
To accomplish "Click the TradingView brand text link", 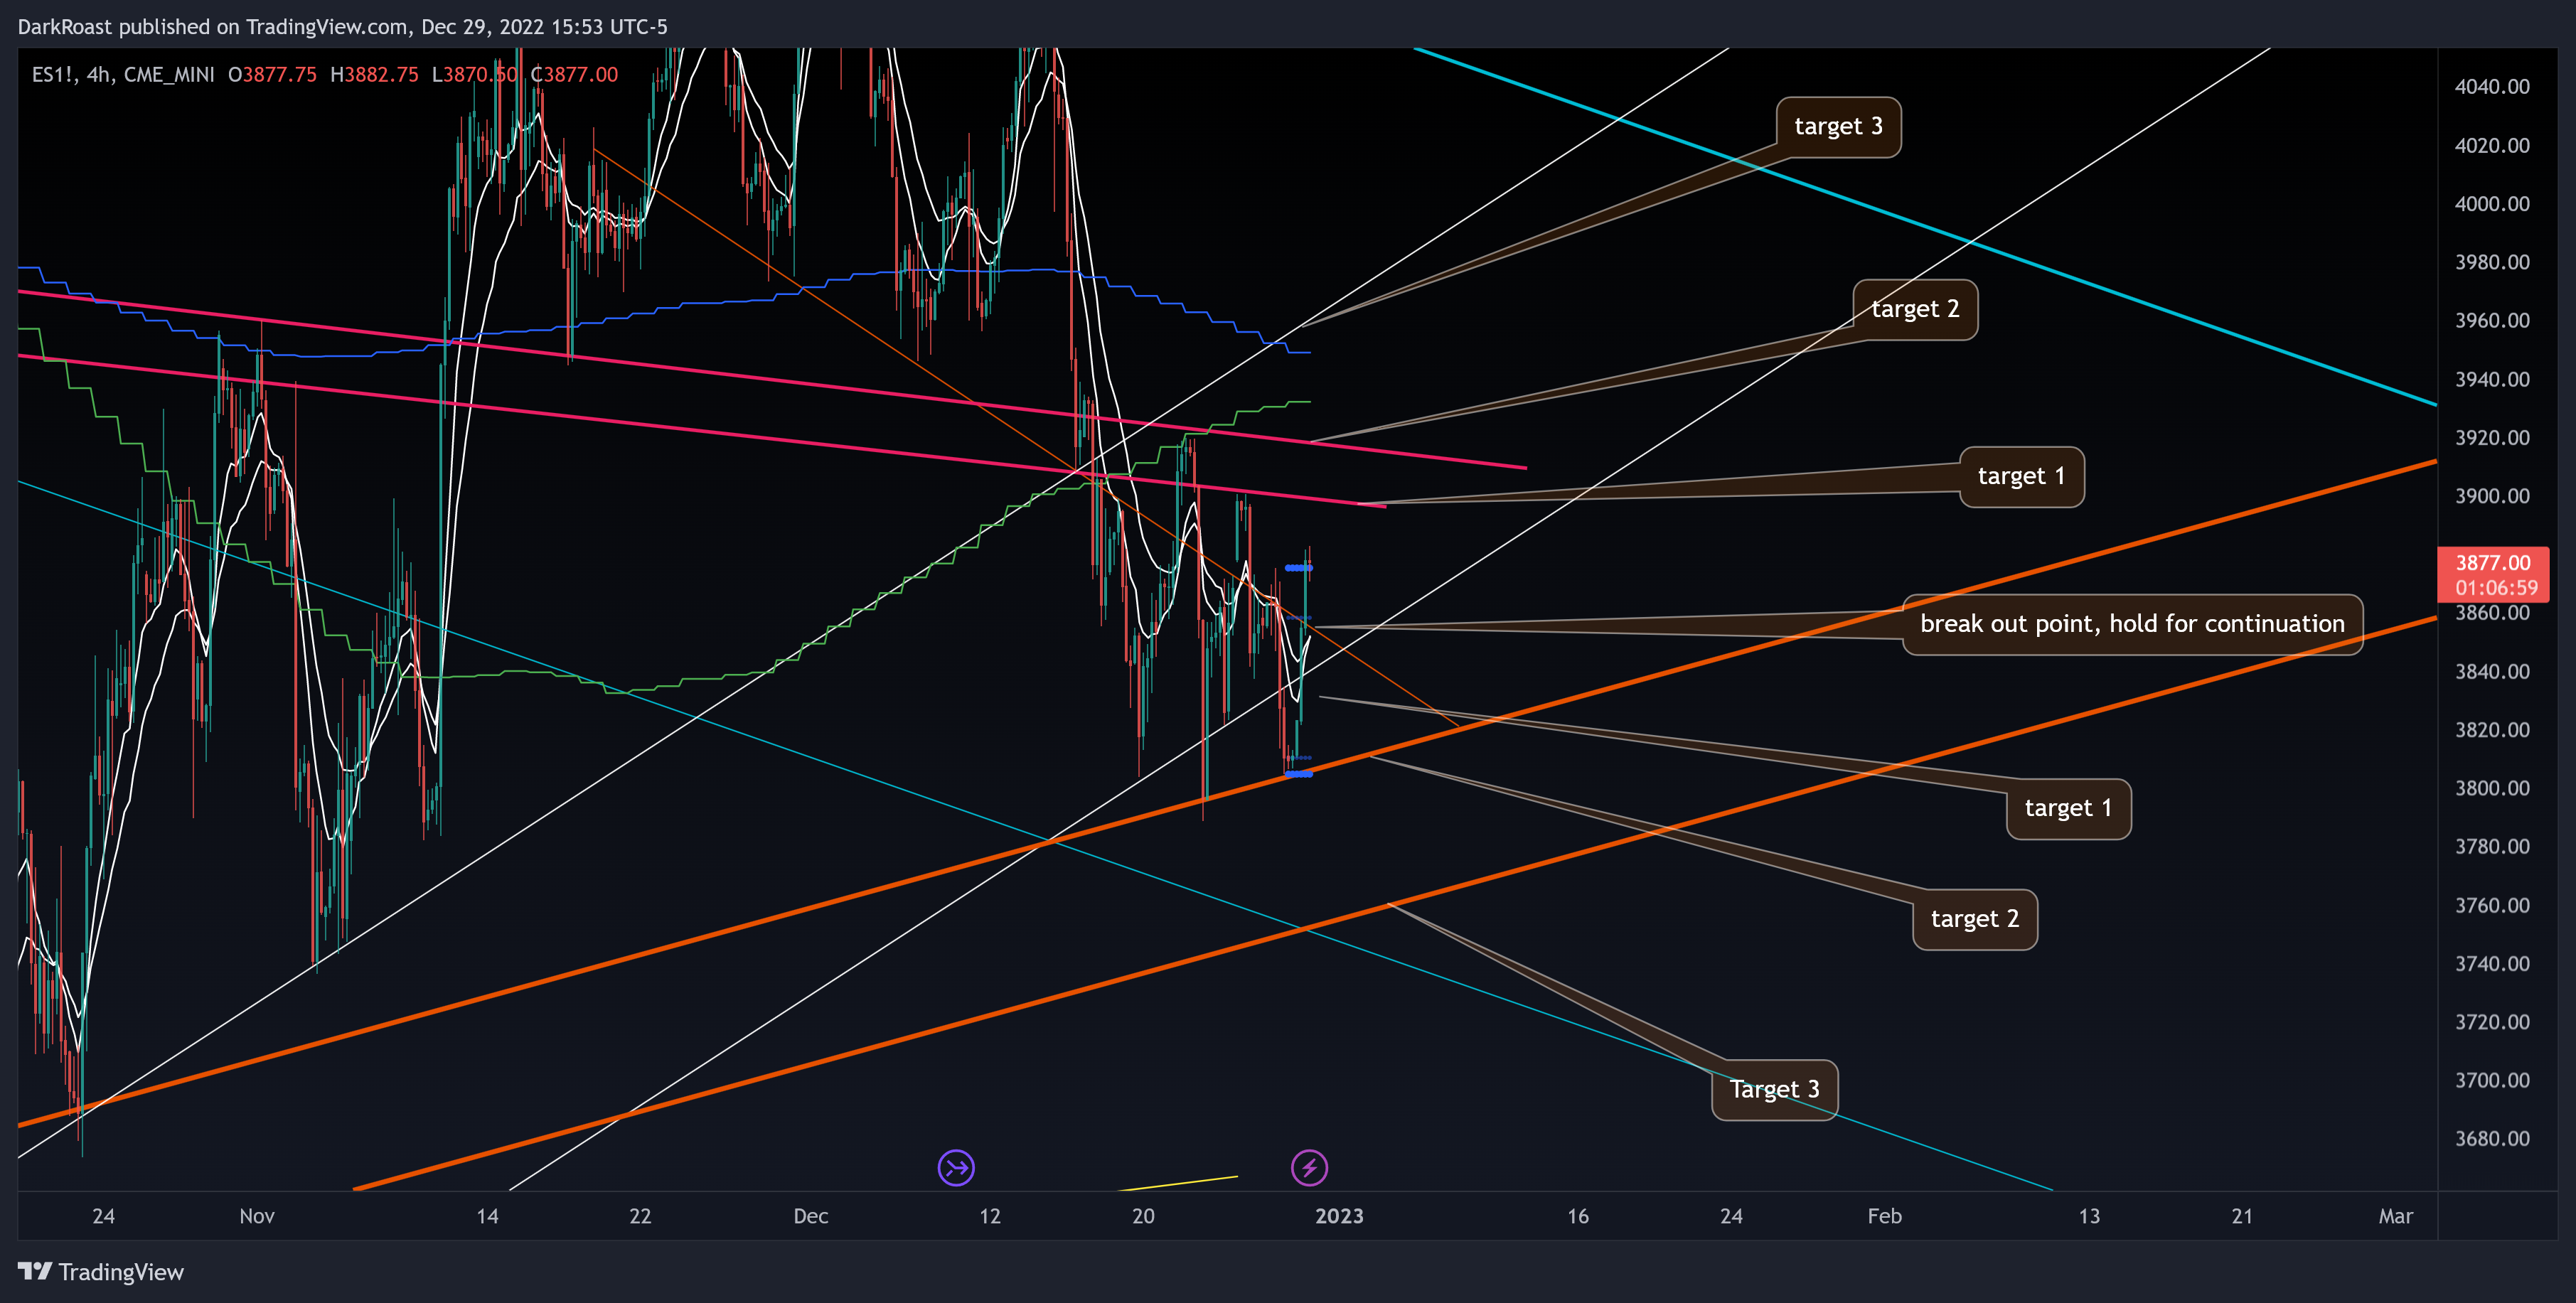I will 121,1272.
